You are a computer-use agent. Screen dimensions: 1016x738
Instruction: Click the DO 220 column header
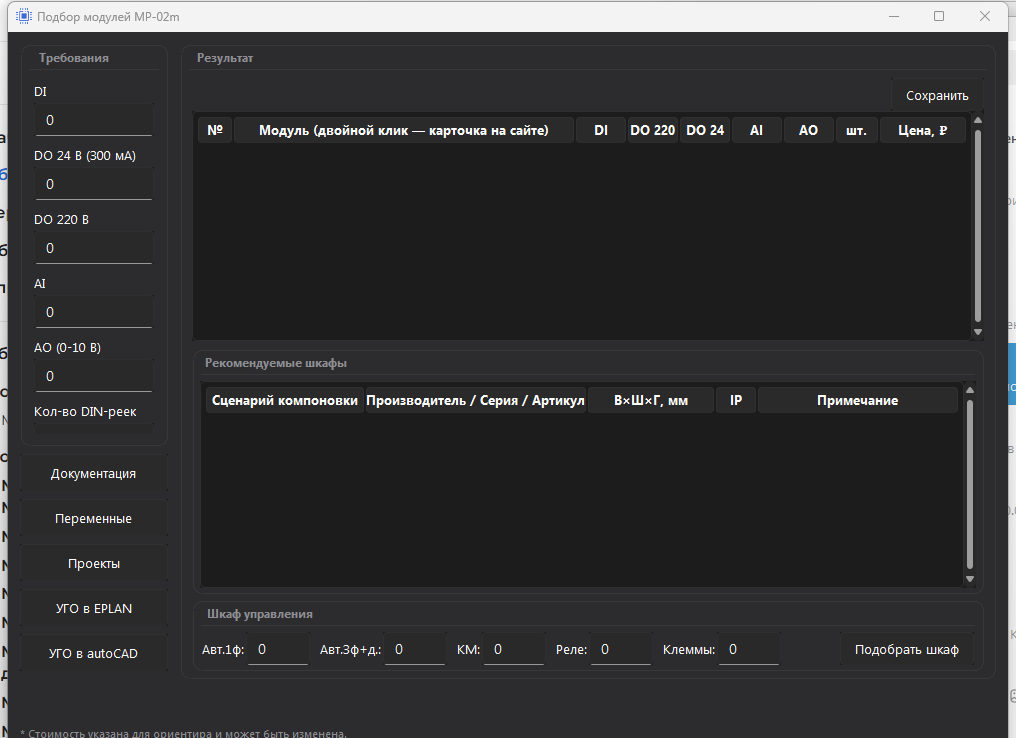click(x=652, y=130)
